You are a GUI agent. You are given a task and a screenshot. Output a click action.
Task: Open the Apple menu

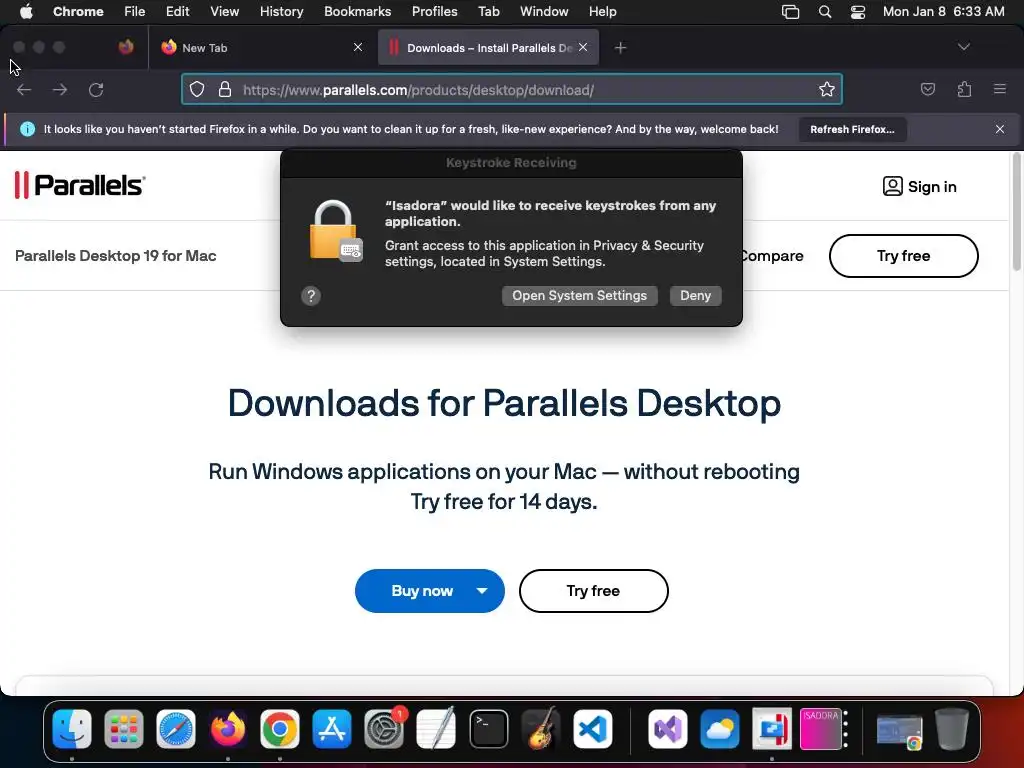click(x=26, y=12)
